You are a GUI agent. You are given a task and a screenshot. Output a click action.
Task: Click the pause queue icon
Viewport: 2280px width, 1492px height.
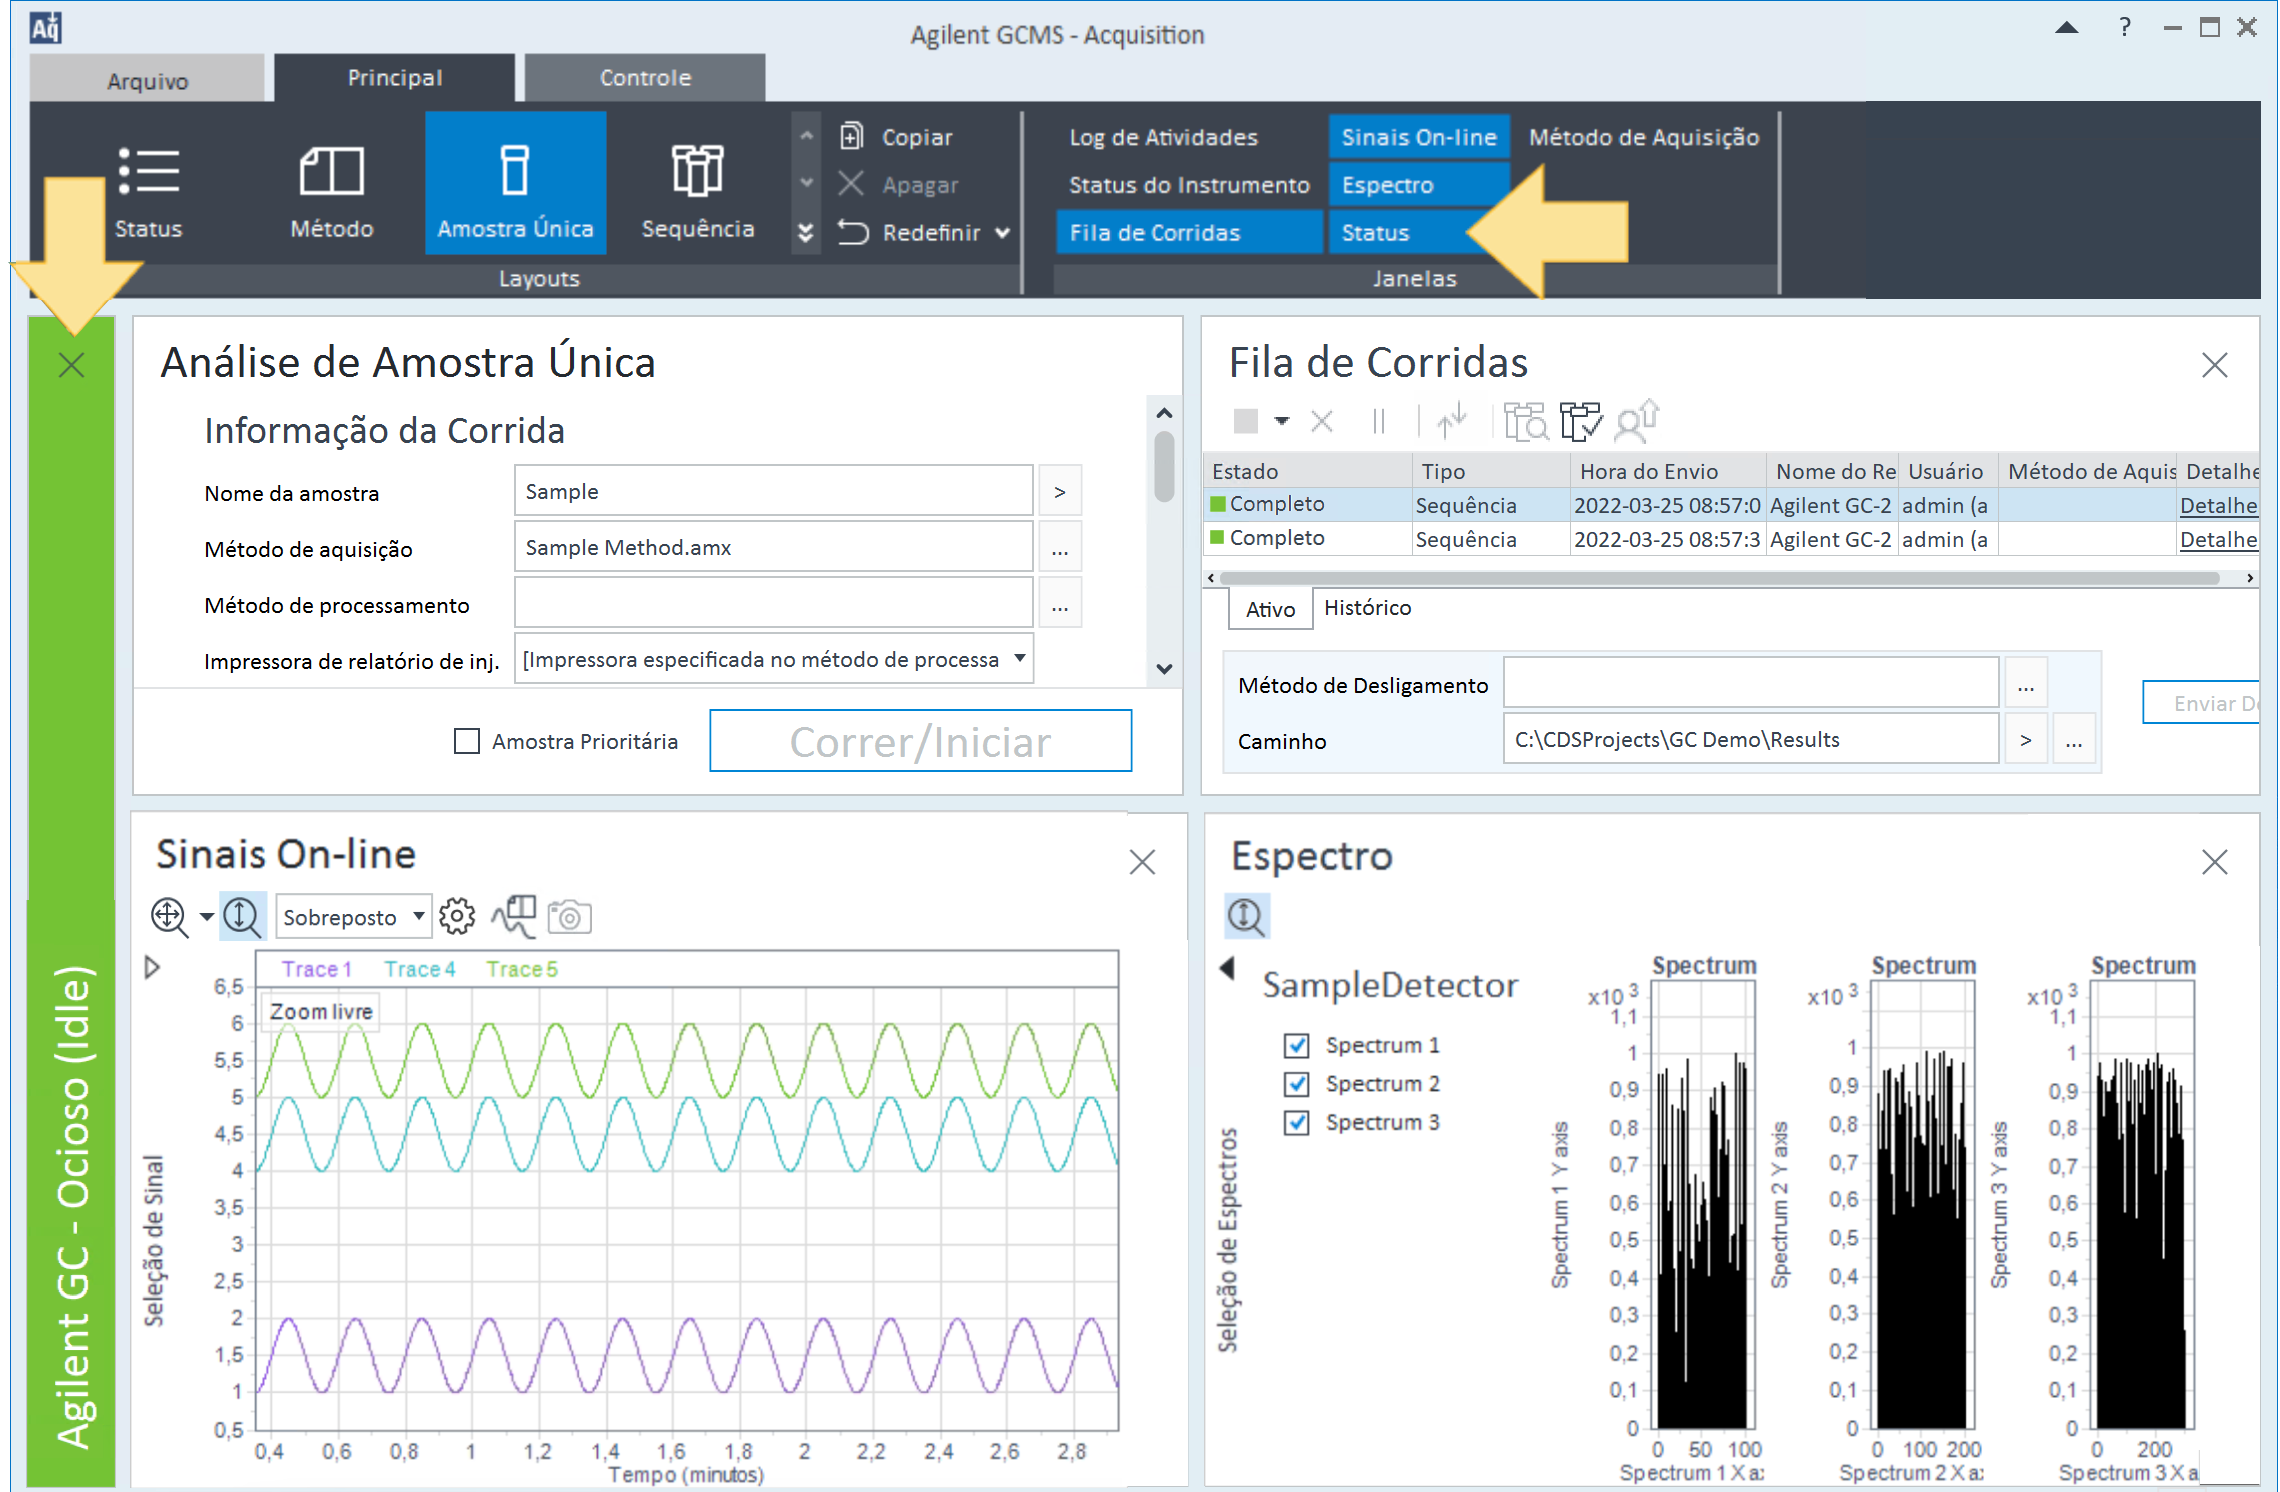click(1379, 421)
